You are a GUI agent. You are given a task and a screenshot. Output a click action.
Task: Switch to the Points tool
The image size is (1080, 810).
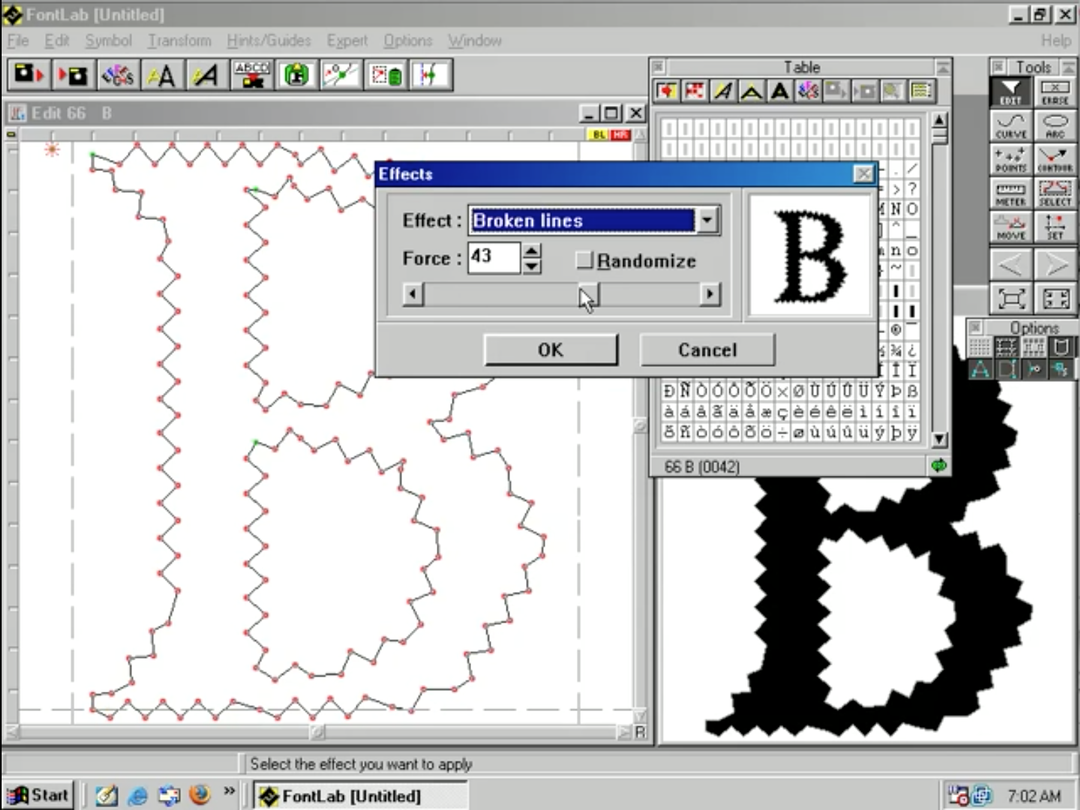[1011, 157]
